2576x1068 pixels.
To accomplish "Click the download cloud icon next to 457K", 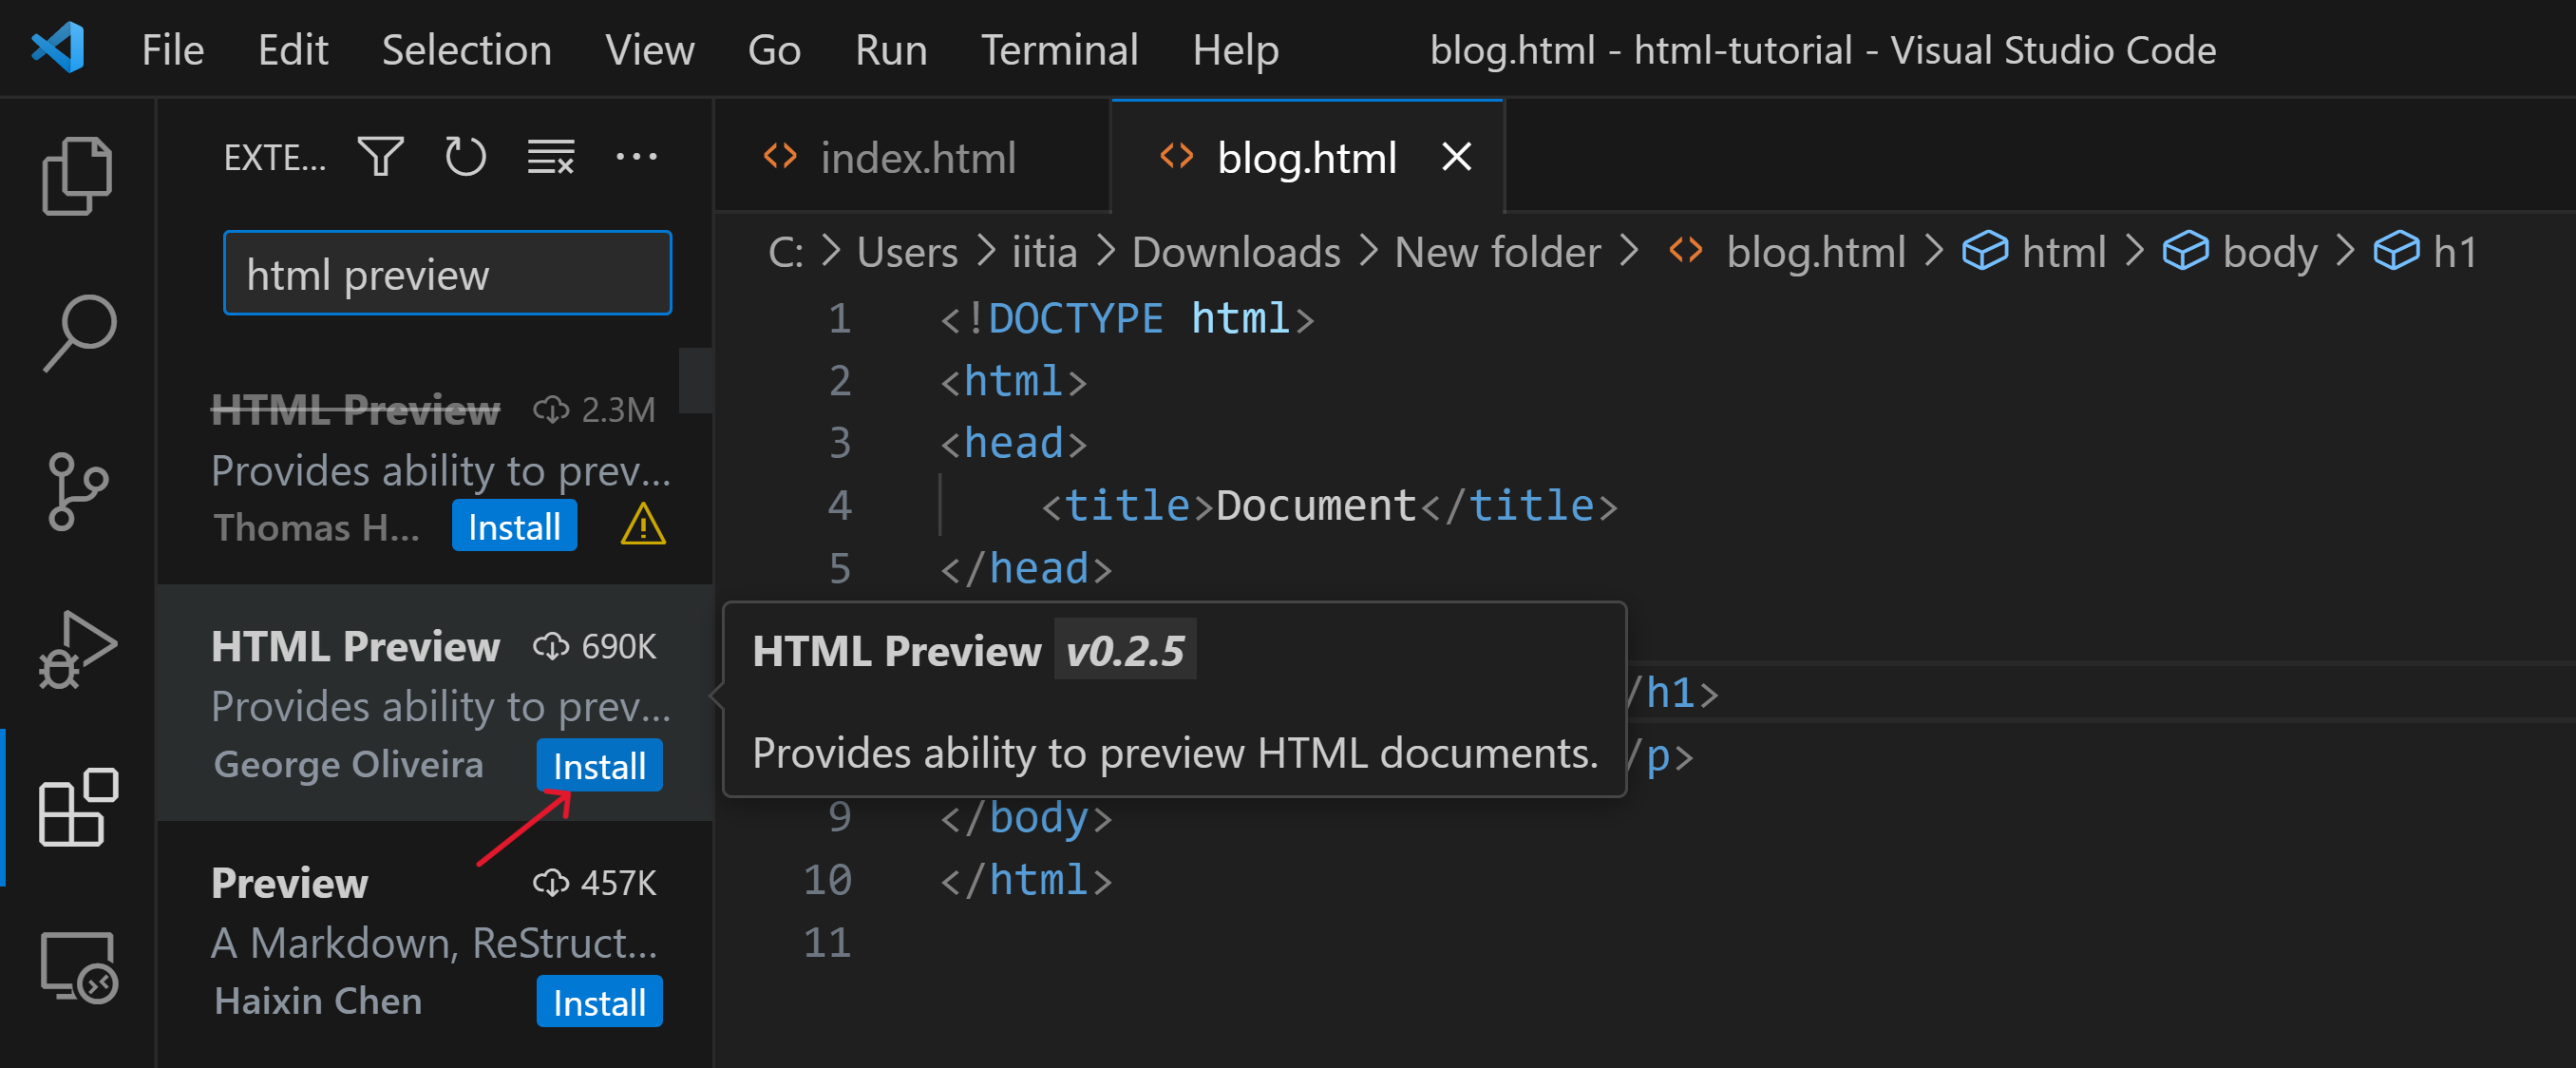I will pos(551,883).
